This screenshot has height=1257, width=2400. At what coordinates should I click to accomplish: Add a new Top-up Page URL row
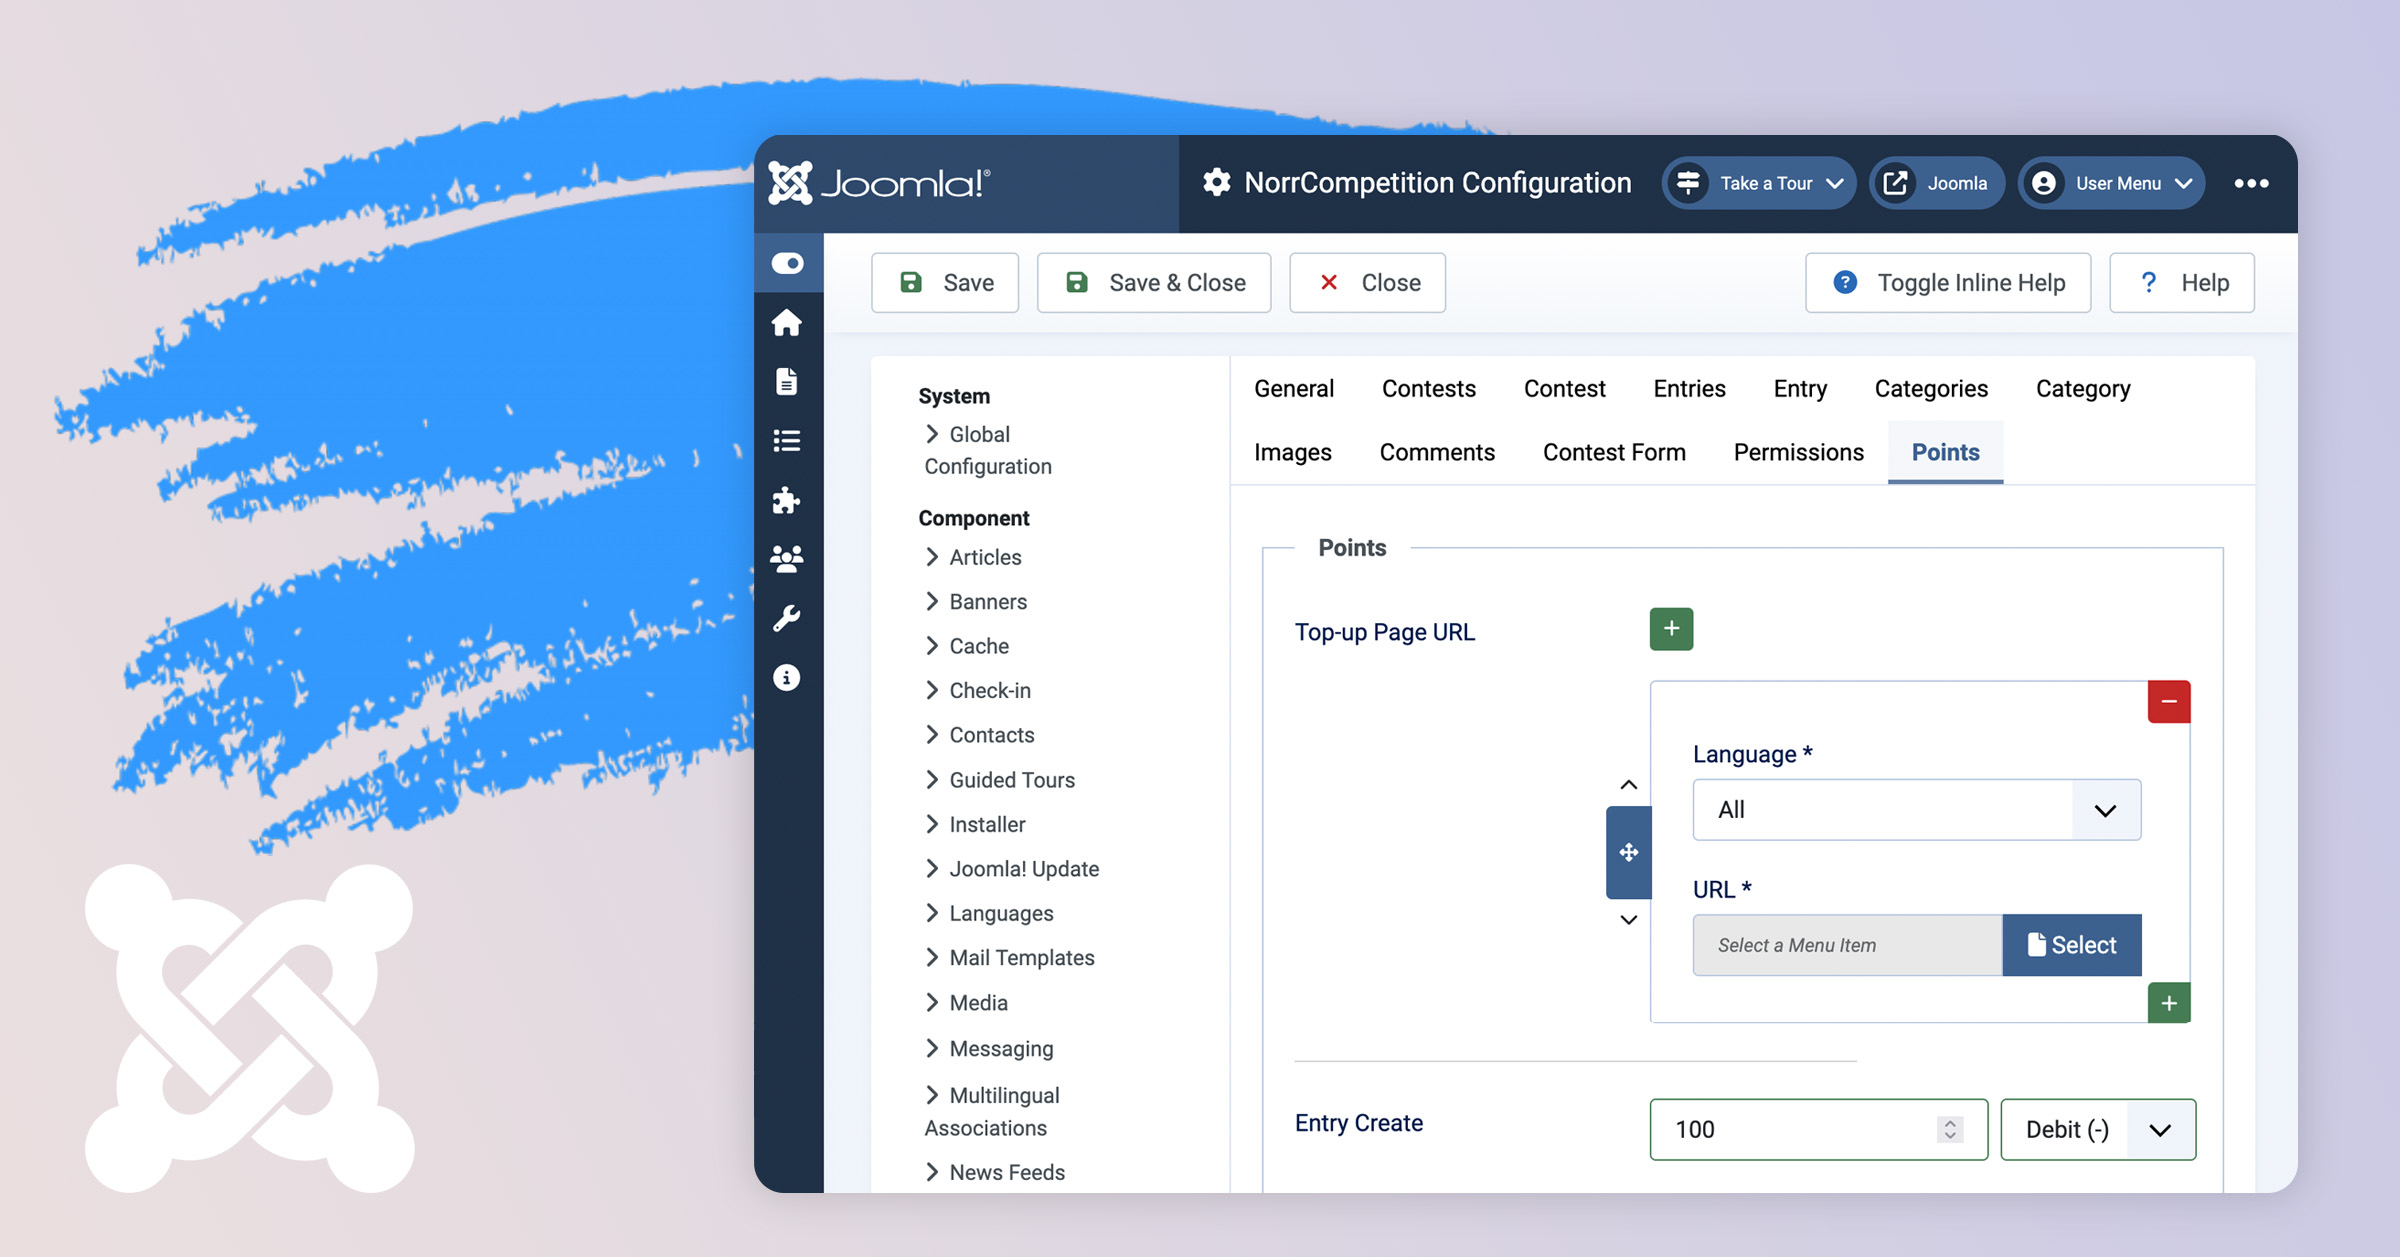pyautogui.click(x=1671, y=629)
